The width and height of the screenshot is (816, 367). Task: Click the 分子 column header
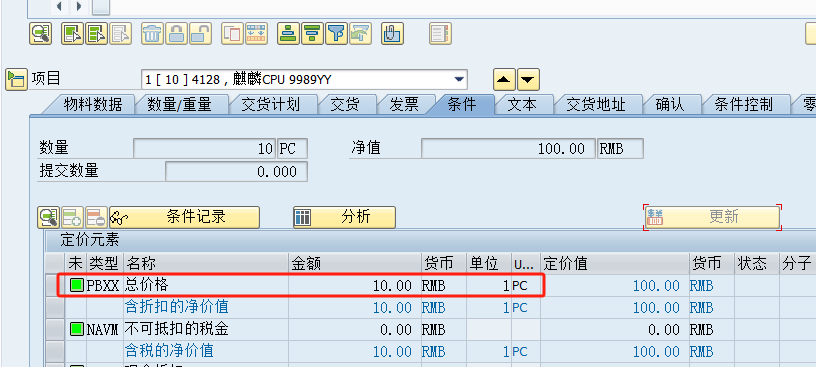797,263
